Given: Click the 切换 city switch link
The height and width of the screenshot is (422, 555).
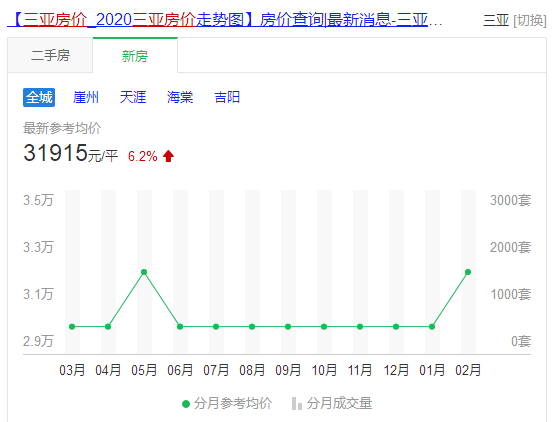Looking at the screenshot, I should click(x=530, y=21).
